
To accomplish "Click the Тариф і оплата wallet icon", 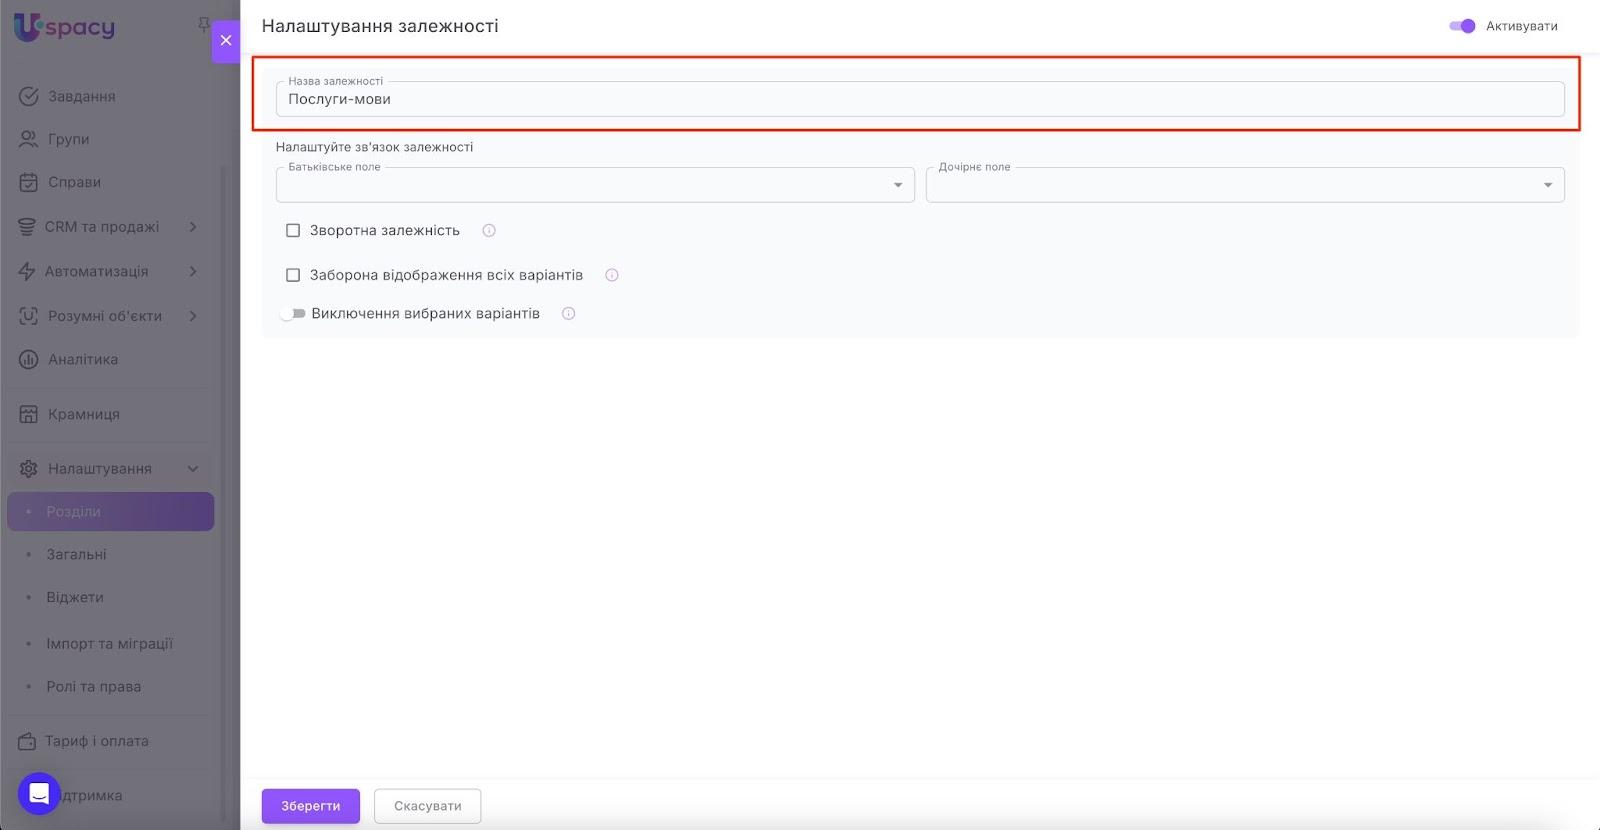I will (x=27, y=741).
